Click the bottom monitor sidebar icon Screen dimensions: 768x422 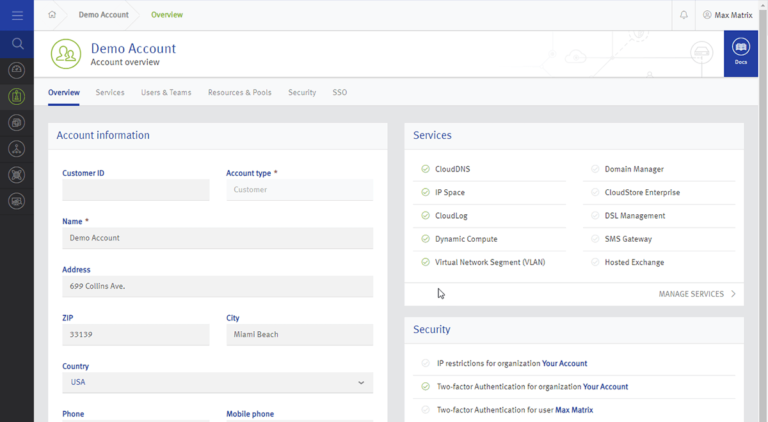coord(17,201)
